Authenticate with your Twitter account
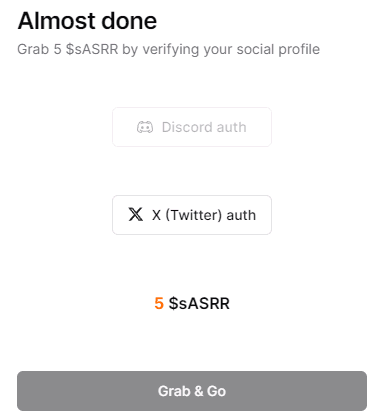 (192, 215)
